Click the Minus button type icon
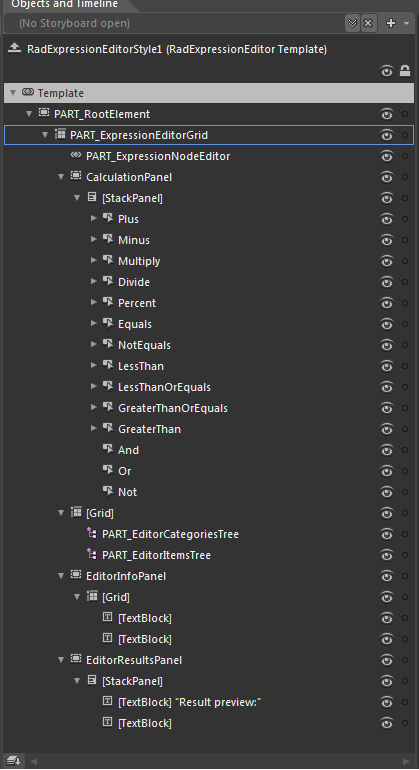The image size is (419, 770). pyautogui.click(x=108, y=240)
